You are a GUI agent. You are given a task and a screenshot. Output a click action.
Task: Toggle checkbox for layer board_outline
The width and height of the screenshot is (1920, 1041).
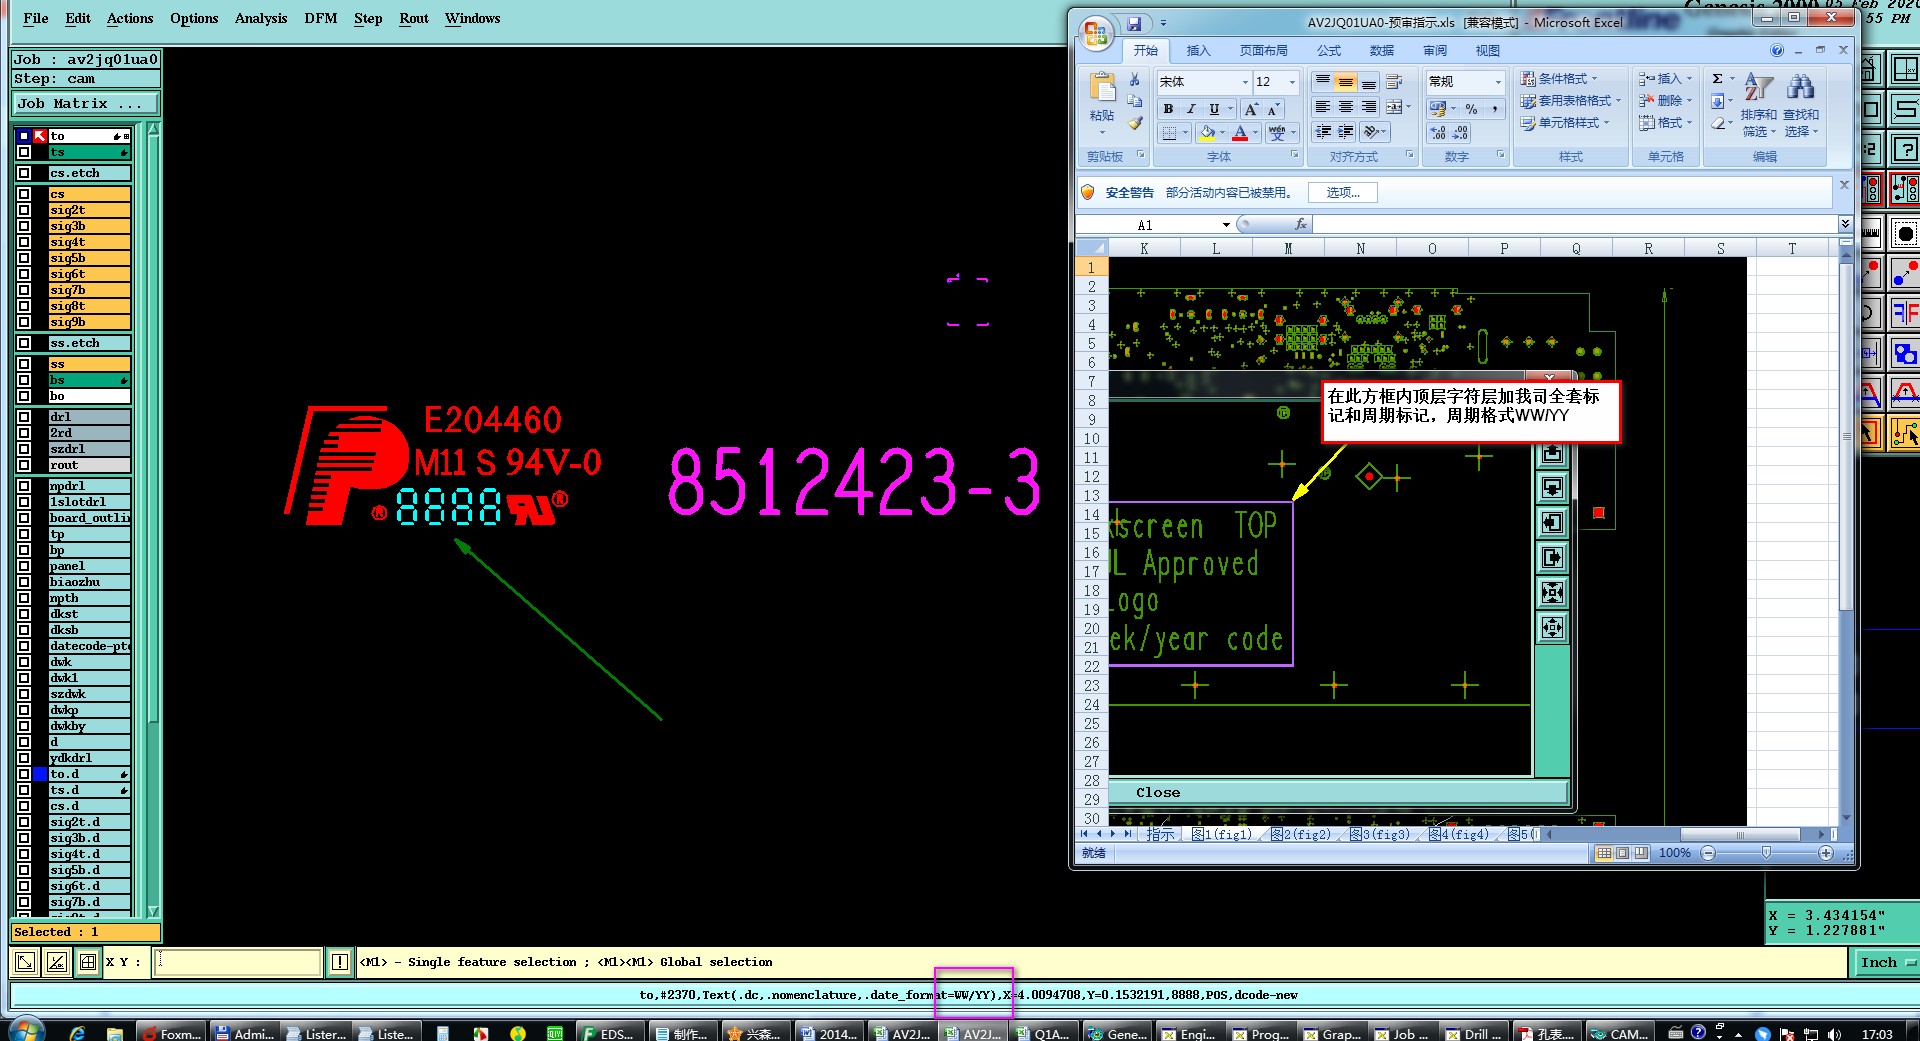coord(24,518)
